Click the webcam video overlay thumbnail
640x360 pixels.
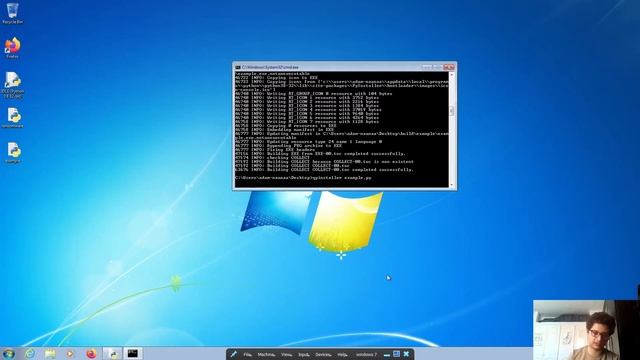586,330
